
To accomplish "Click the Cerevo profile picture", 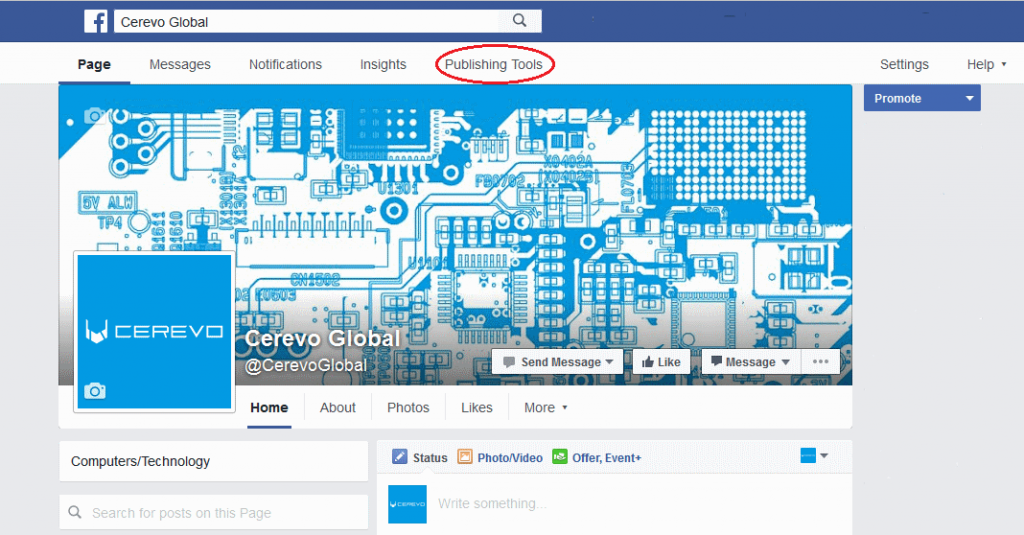I will (154, 332).
